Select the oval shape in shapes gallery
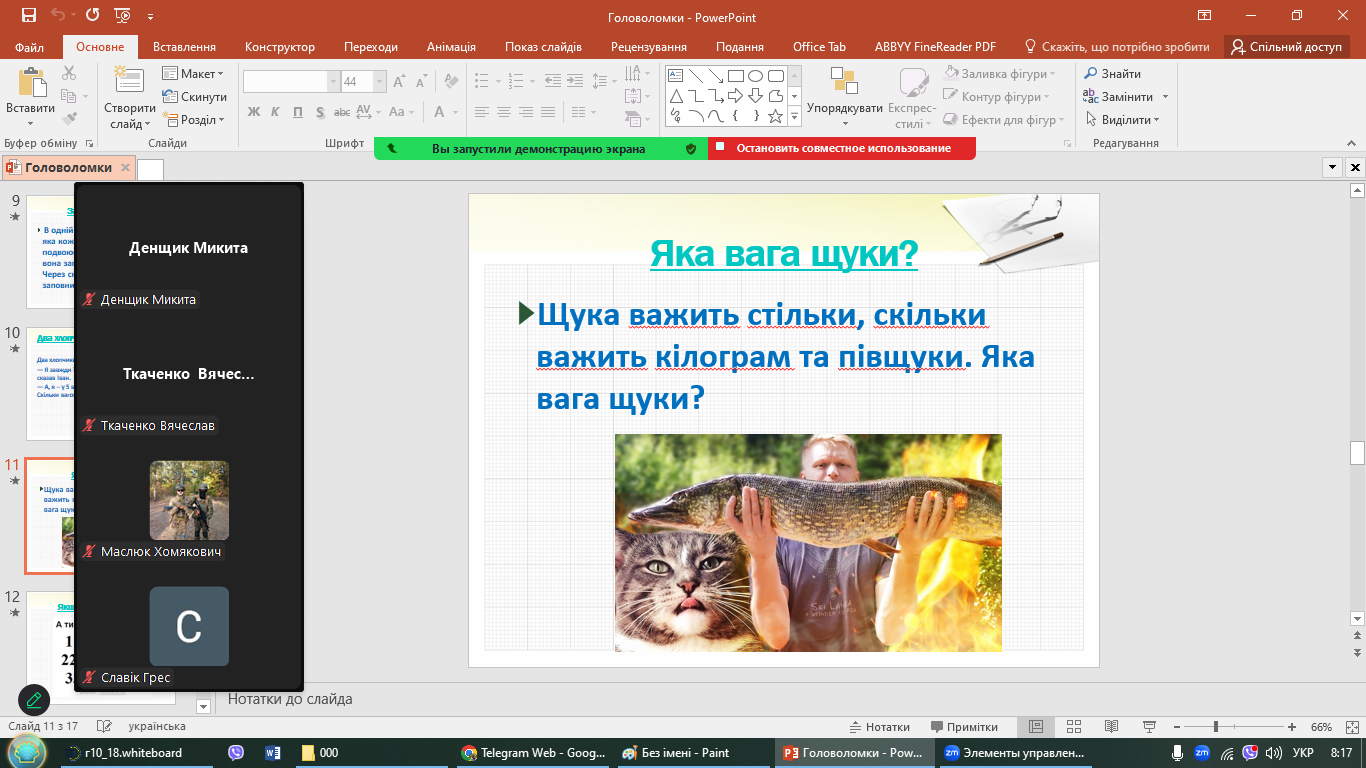This screenshot has width=1366, height=768. (755, 75)
